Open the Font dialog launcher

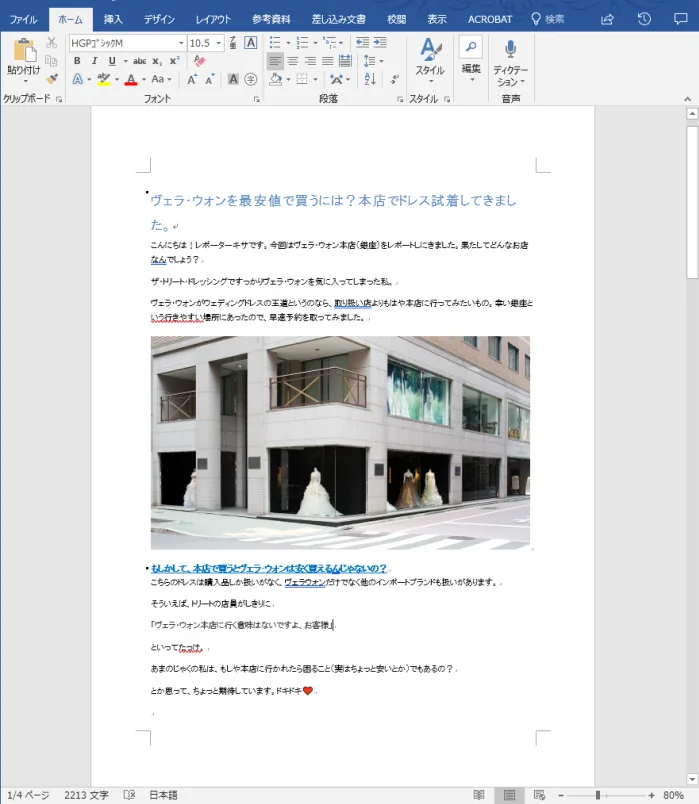click(x=256, y=99)
